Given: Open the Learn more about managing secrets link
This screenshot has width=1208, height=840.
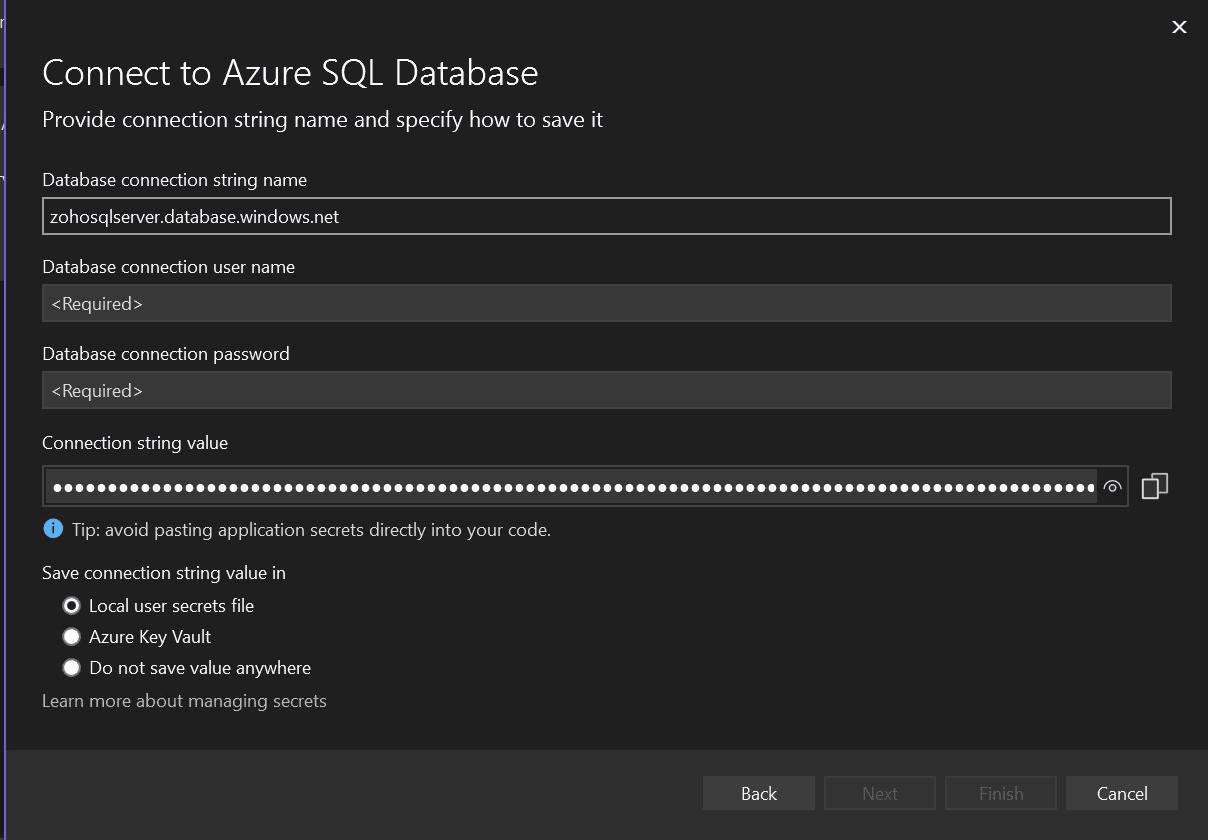Looking at the screenshot, I should [x=184, y=700].
